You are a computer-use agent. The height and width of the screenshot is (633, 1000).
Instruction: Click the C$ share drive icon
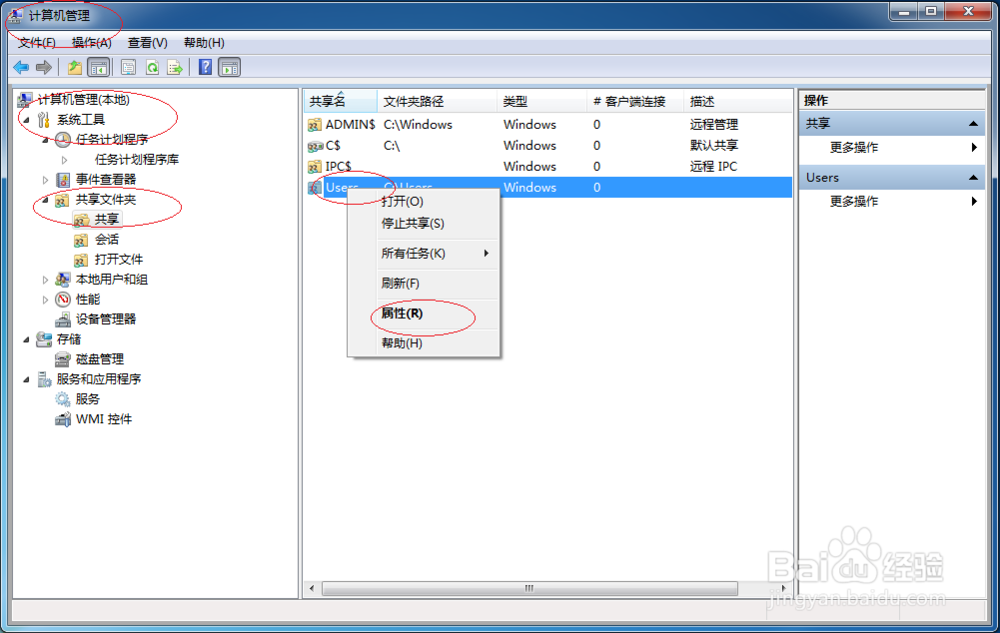315,146
